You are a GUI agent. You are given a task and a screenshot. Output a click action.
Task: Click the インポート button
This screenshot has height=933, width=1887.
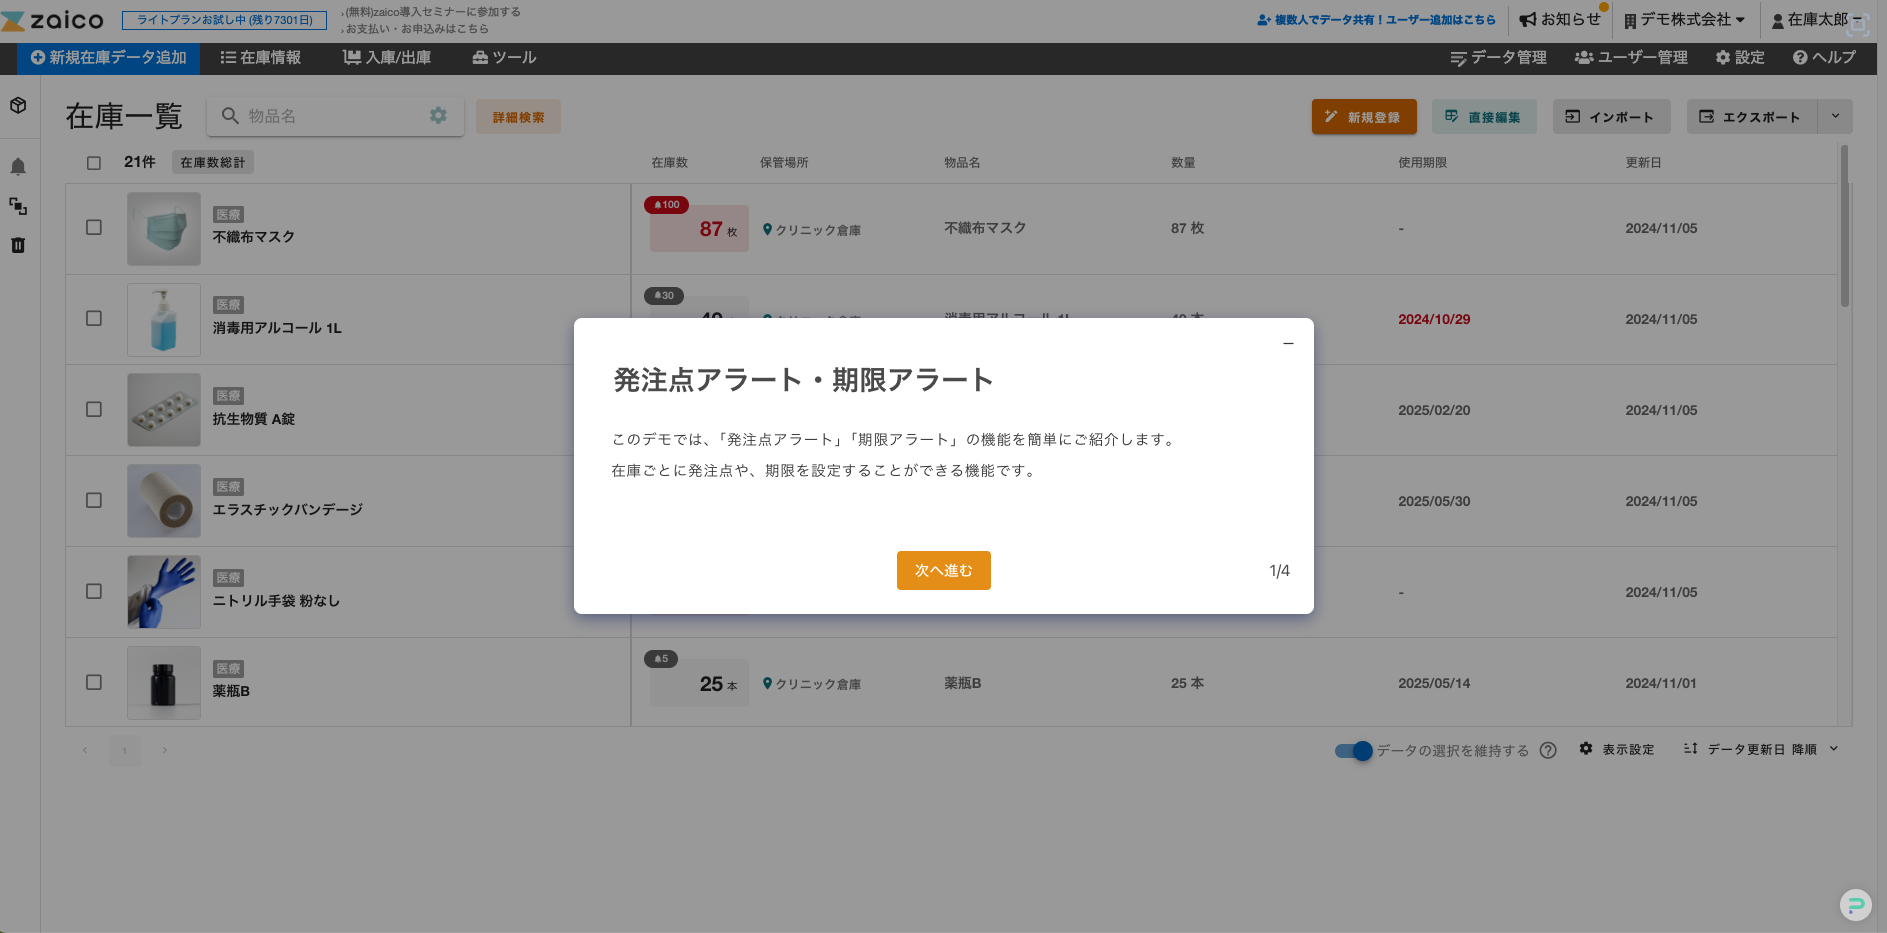(x=1611, y=117)
